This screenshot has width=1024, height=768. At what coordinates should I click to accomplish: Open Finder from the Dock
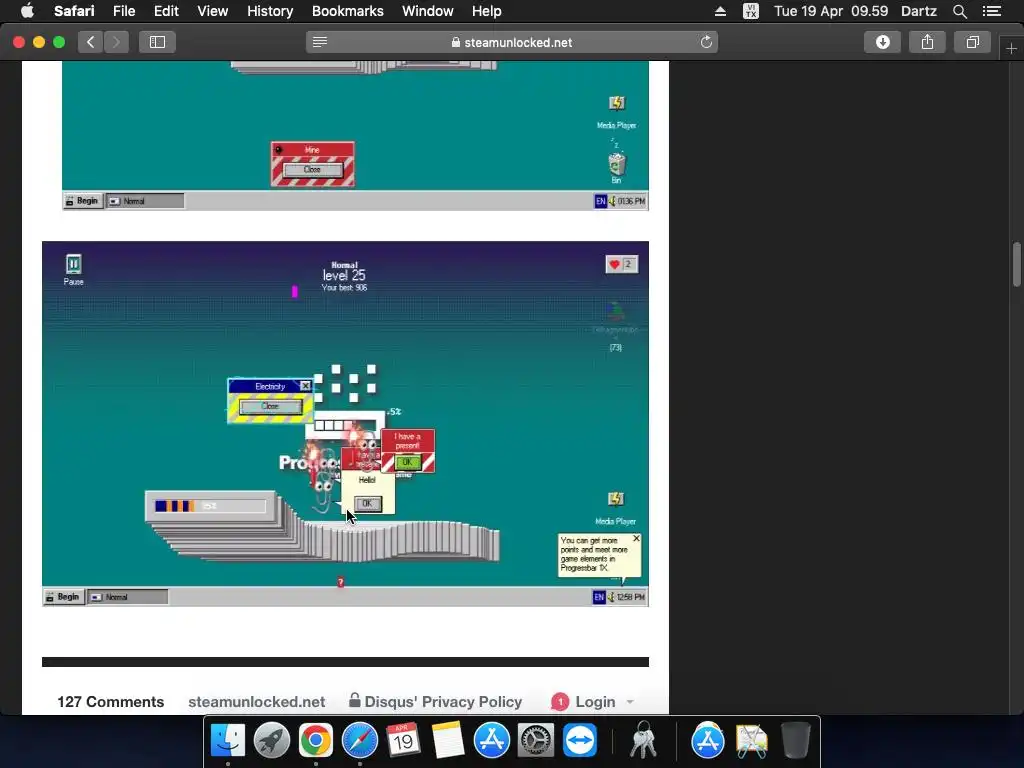(228, 741)
